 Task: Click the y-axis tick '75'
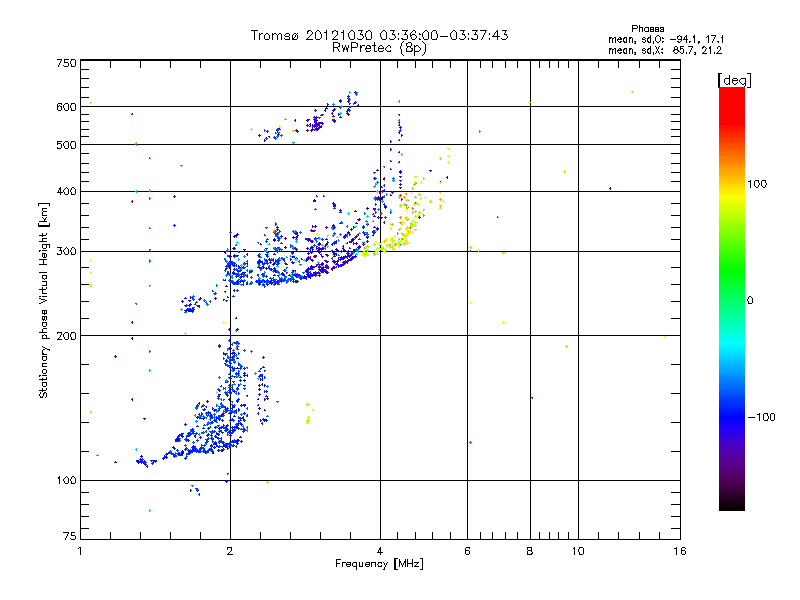coord(70,536)
